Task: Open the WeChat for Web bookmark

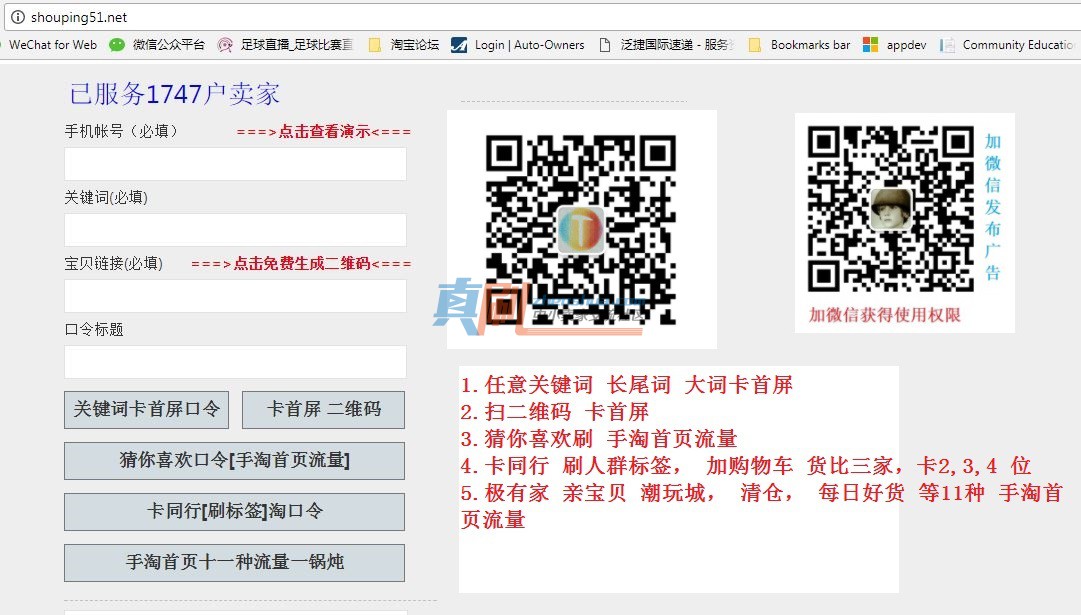Action: pyautogui.click(x=53, y=45)
